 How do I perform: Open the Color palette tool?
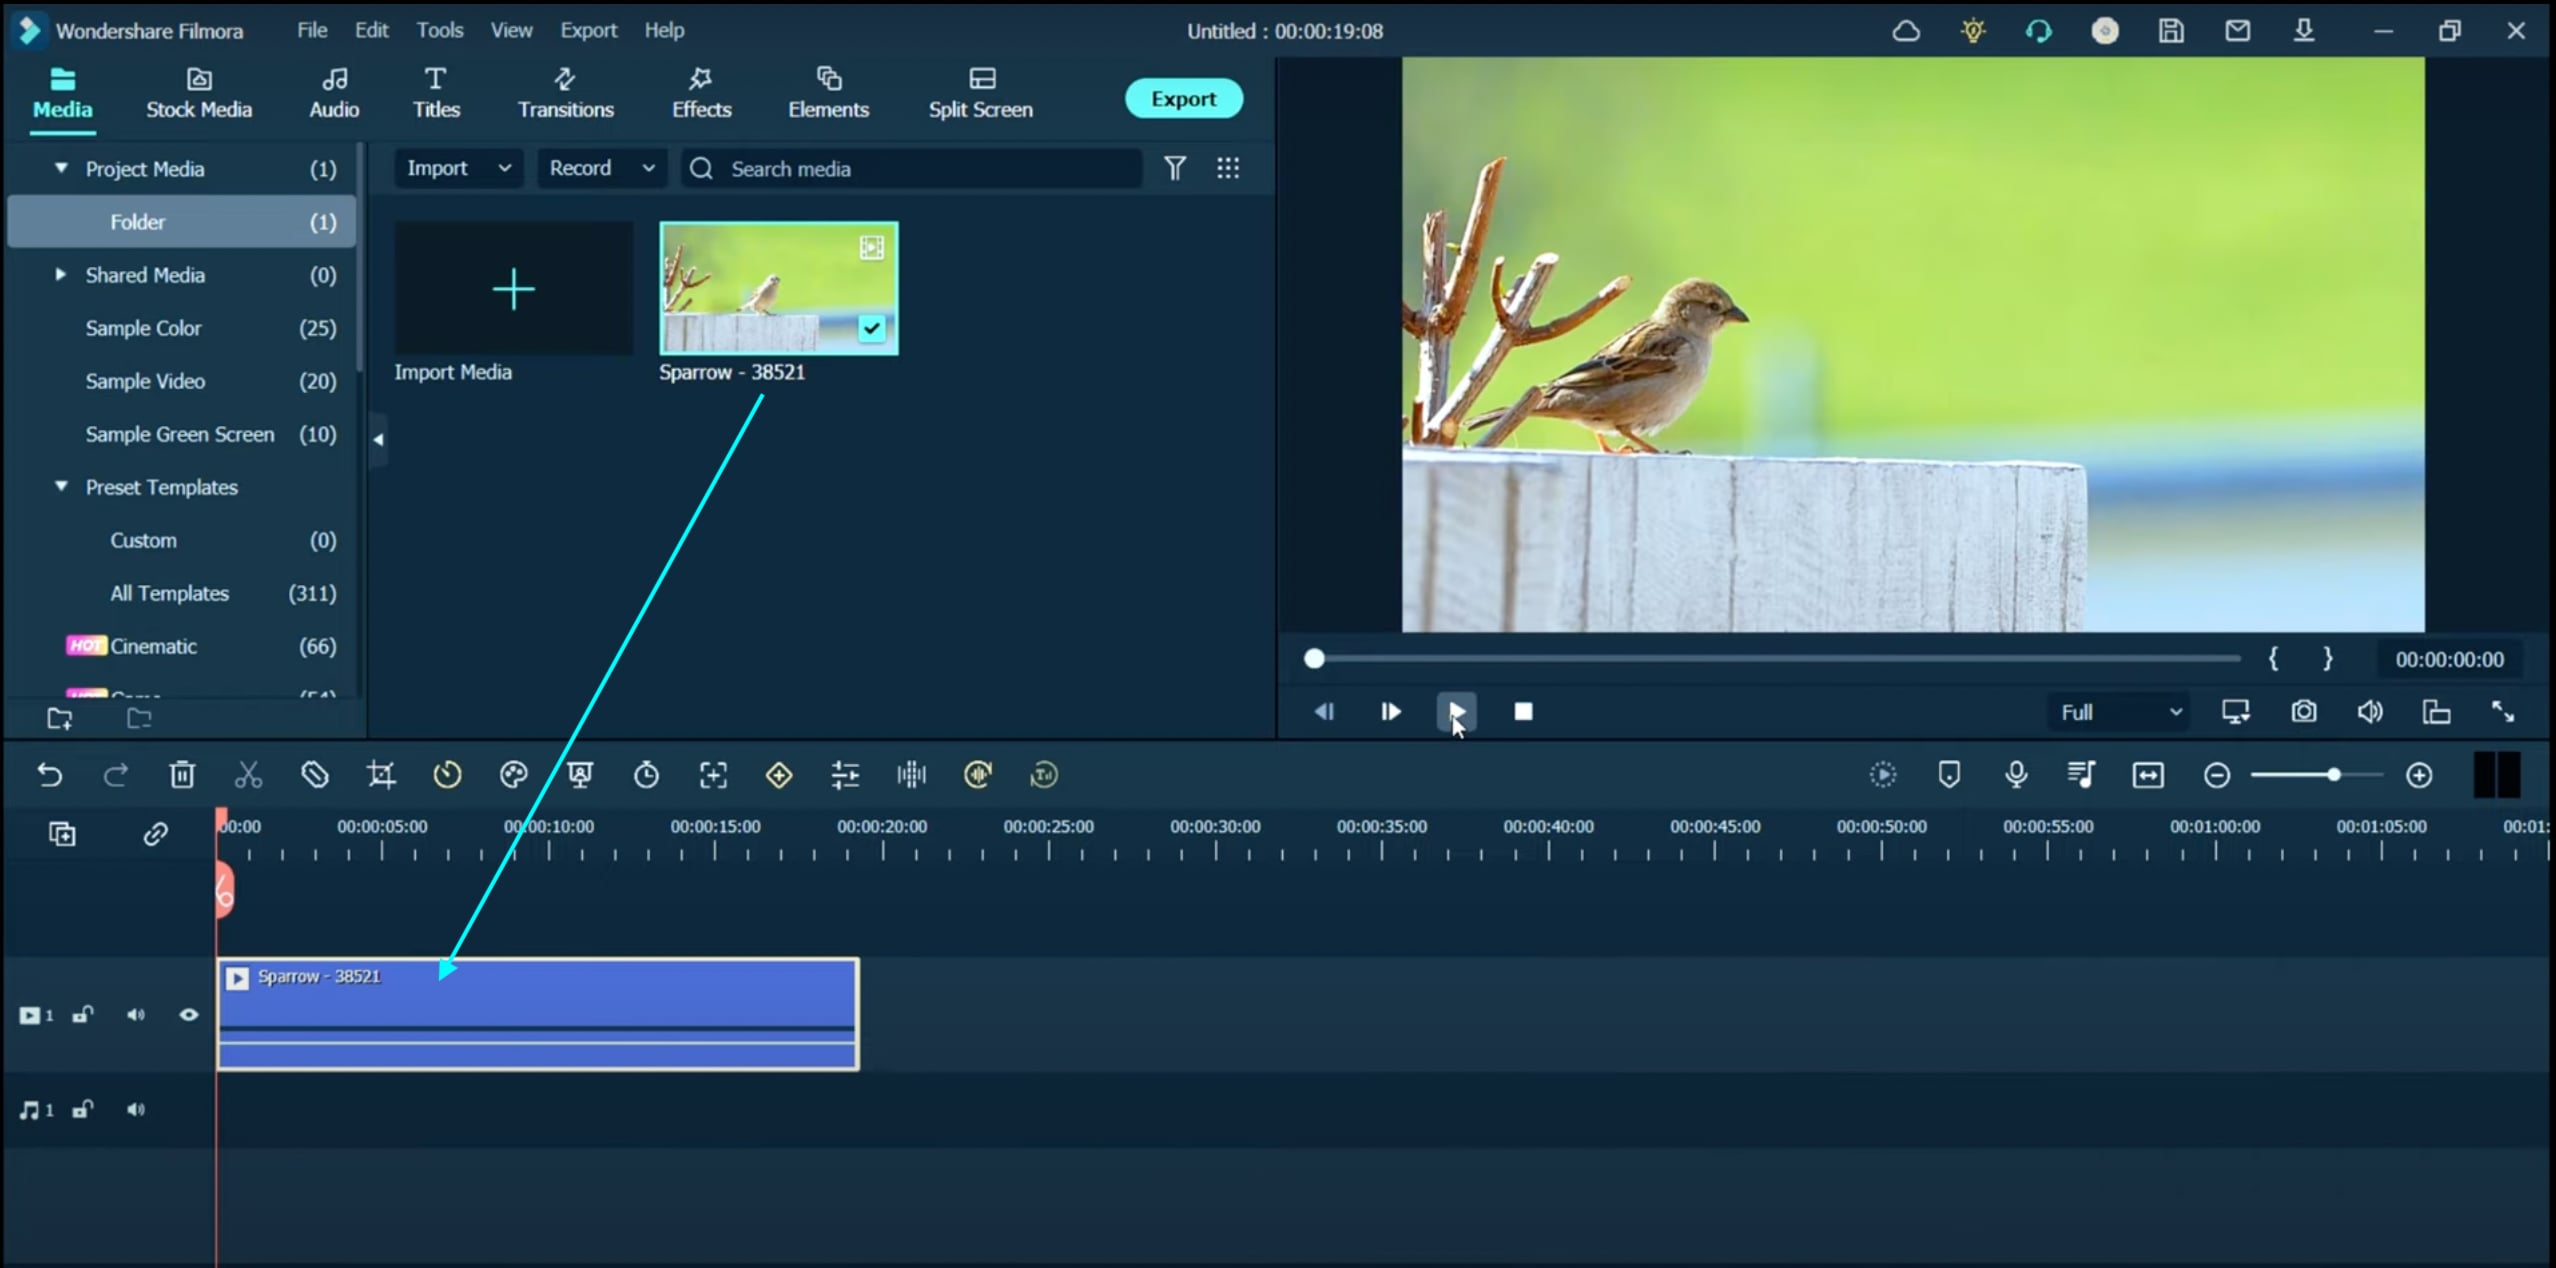[x=513, y=775]
